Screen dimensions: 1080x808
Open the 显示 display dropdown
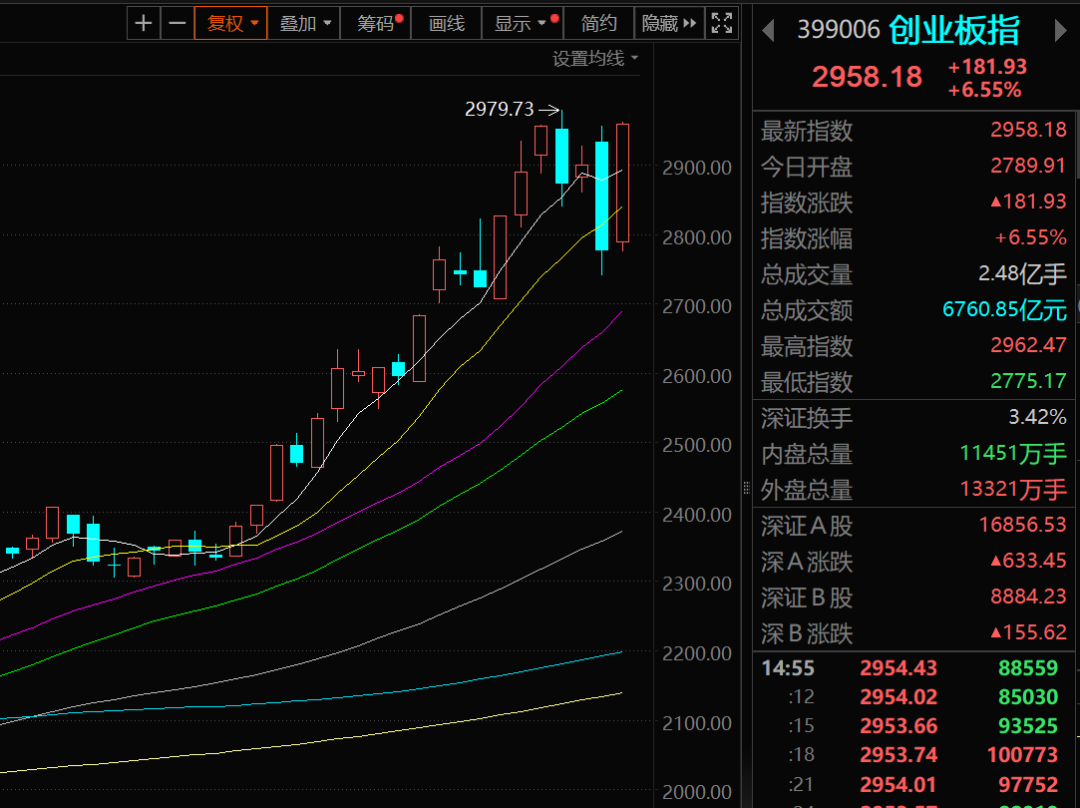pos(521,23)
